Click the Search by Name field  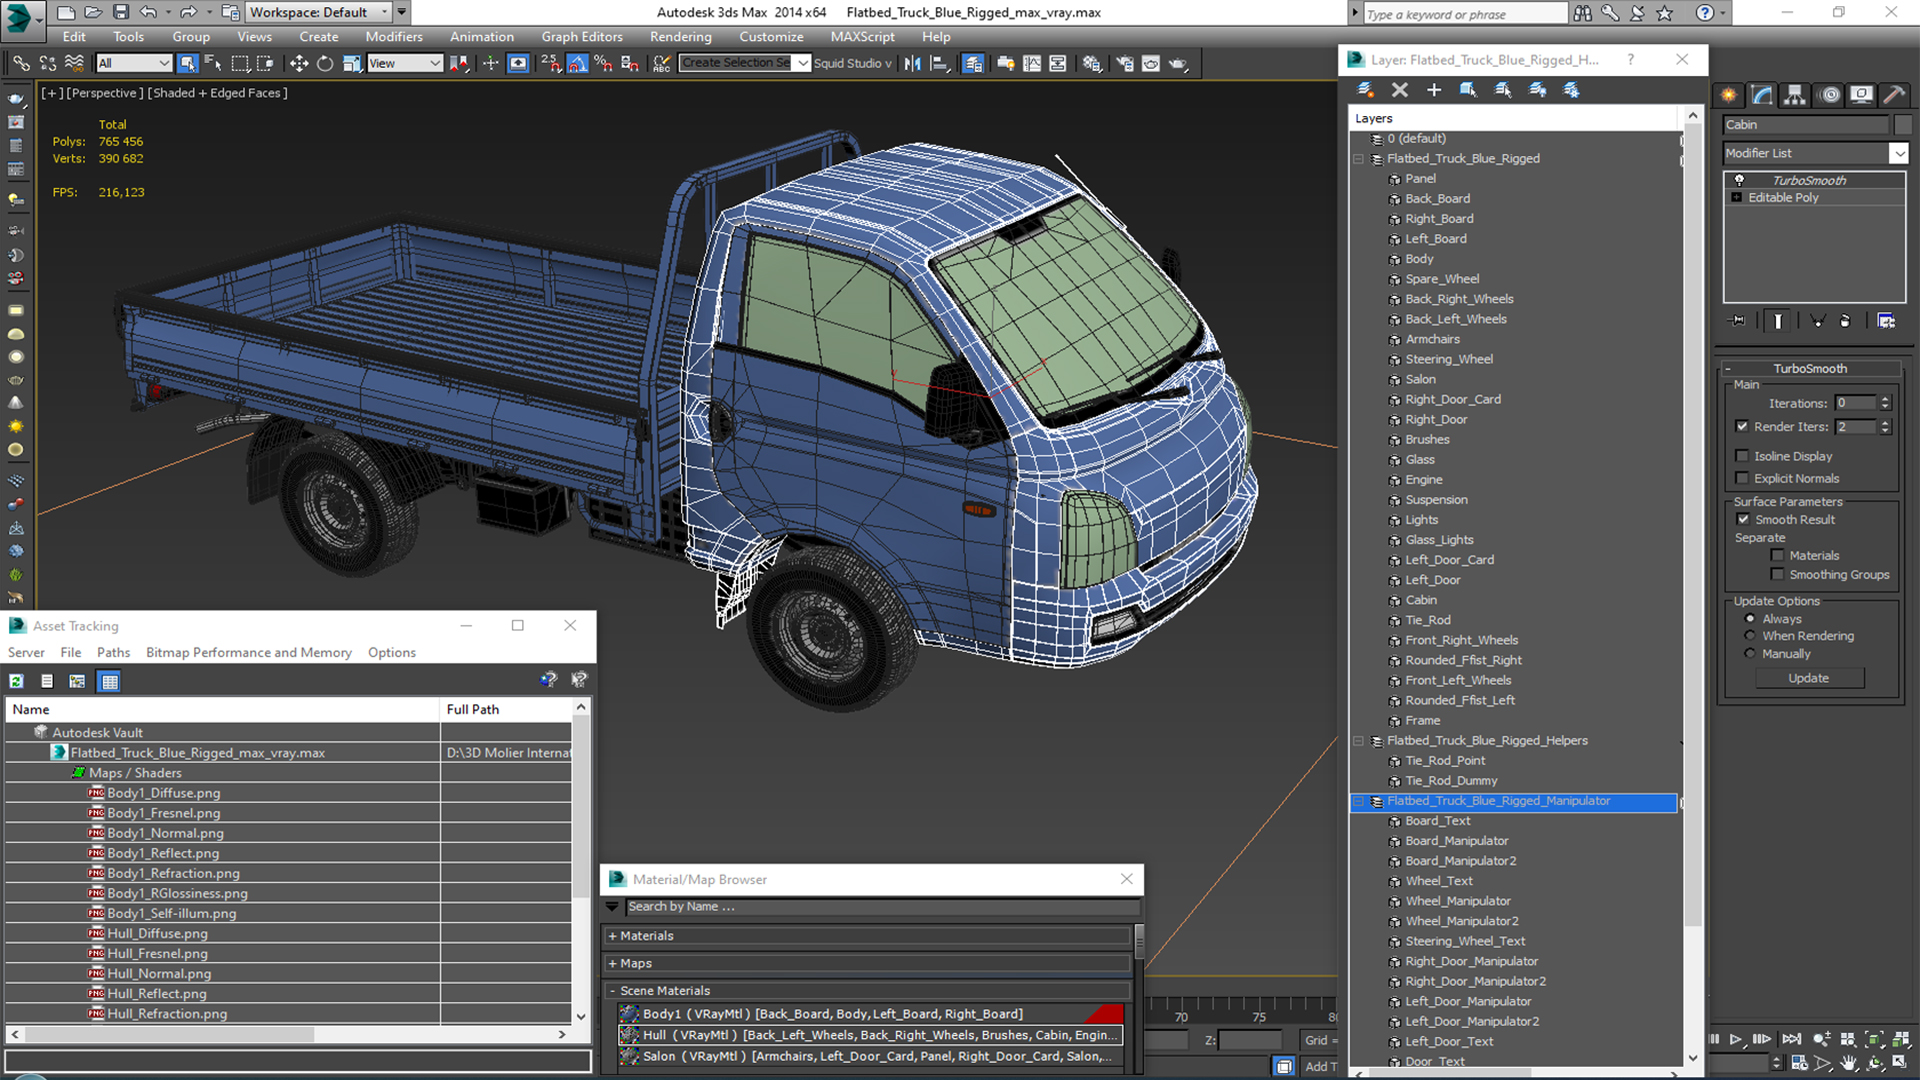(882, 906)
